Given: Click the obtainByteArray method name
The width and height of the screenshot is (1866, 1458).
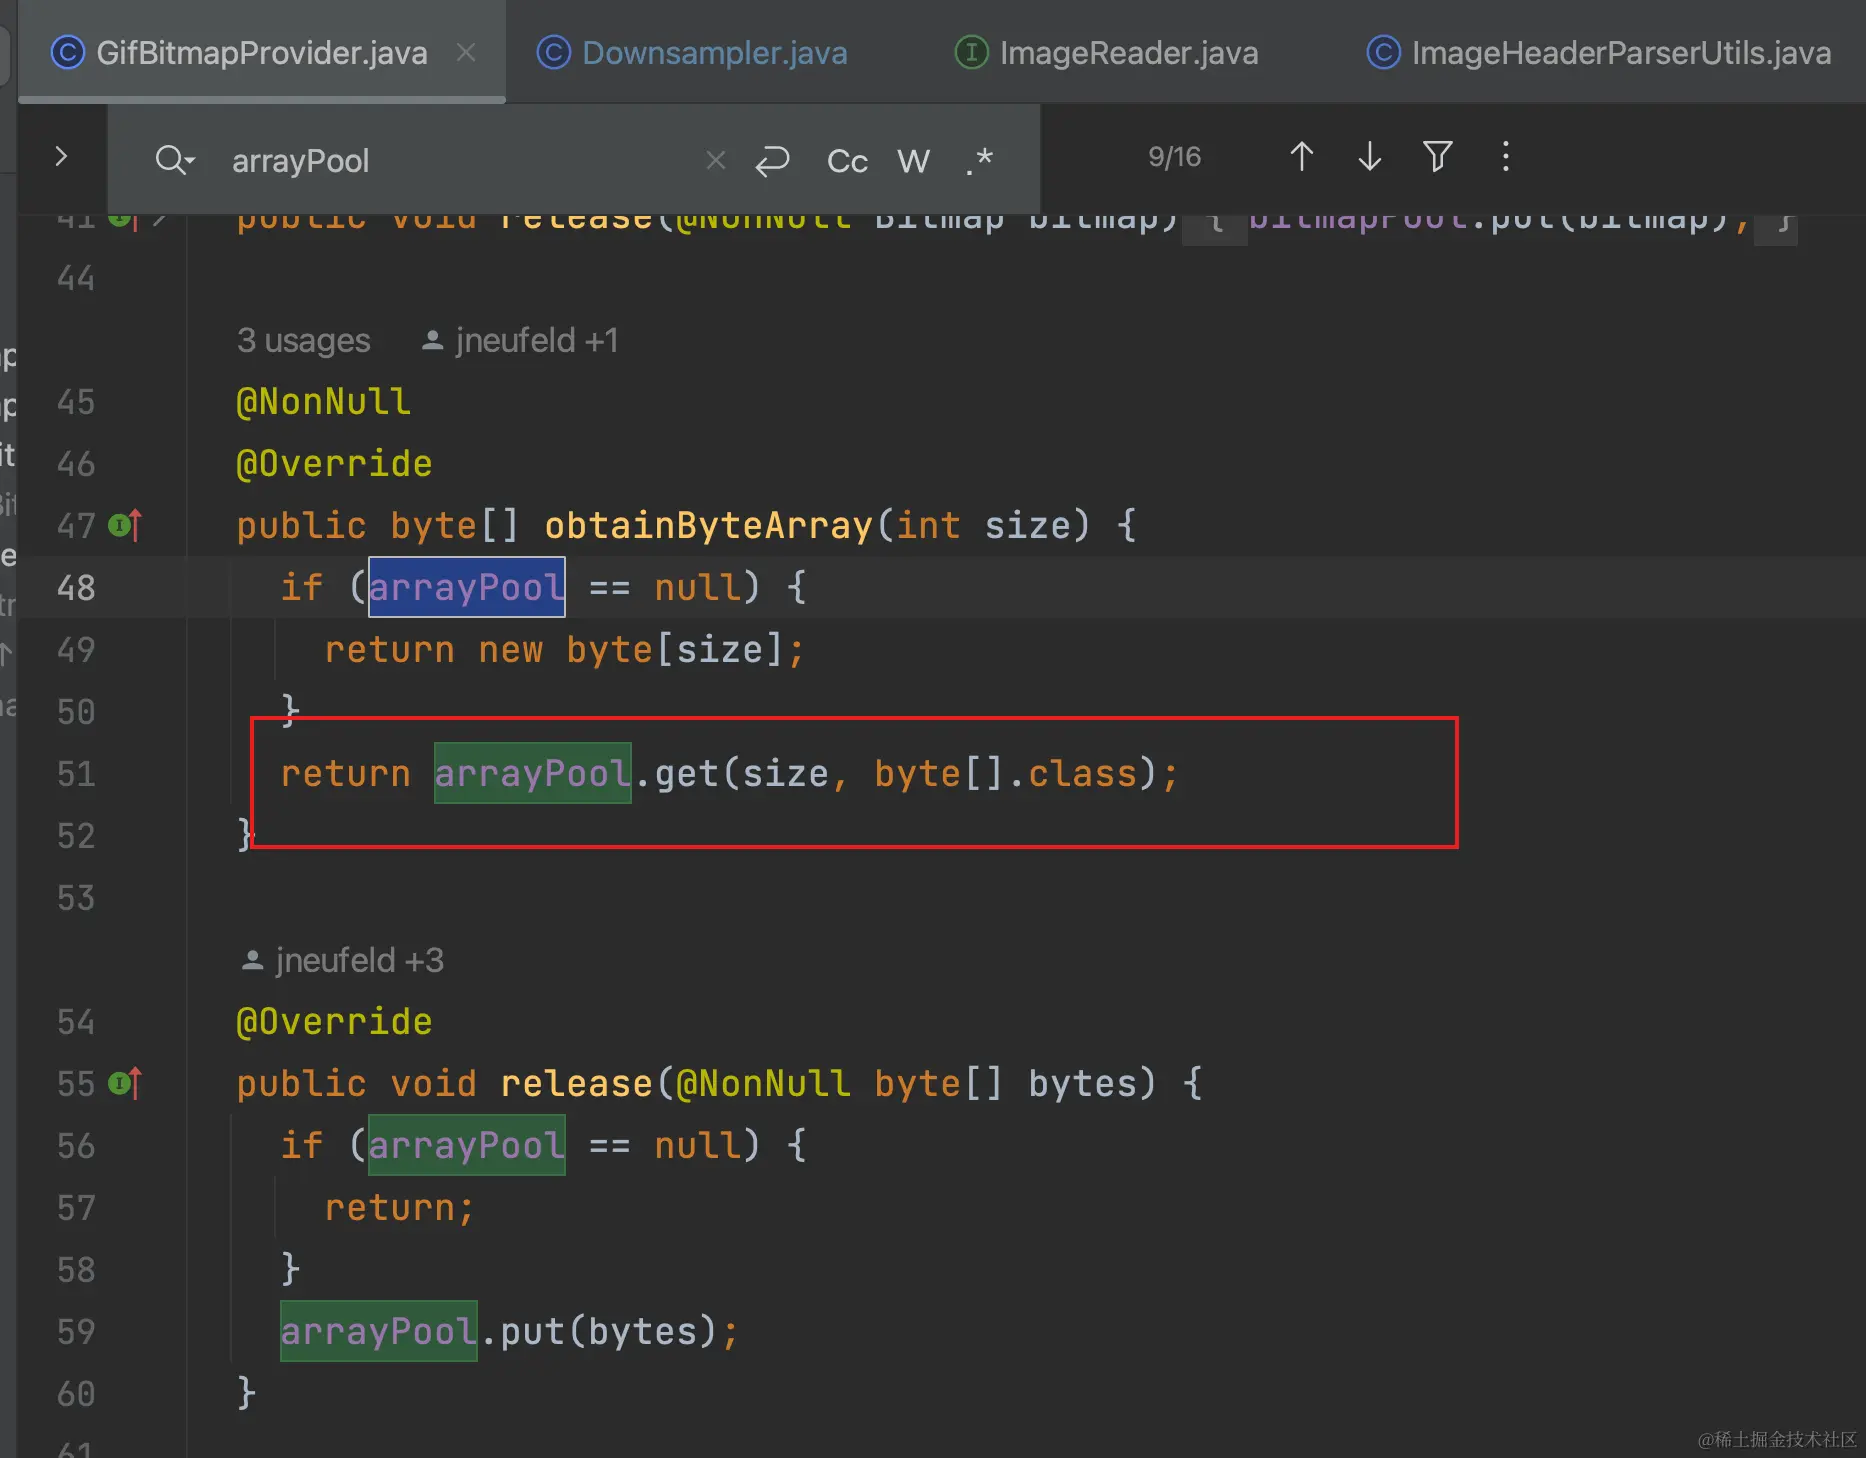Looking at the screenshot, I should (709, 525).
